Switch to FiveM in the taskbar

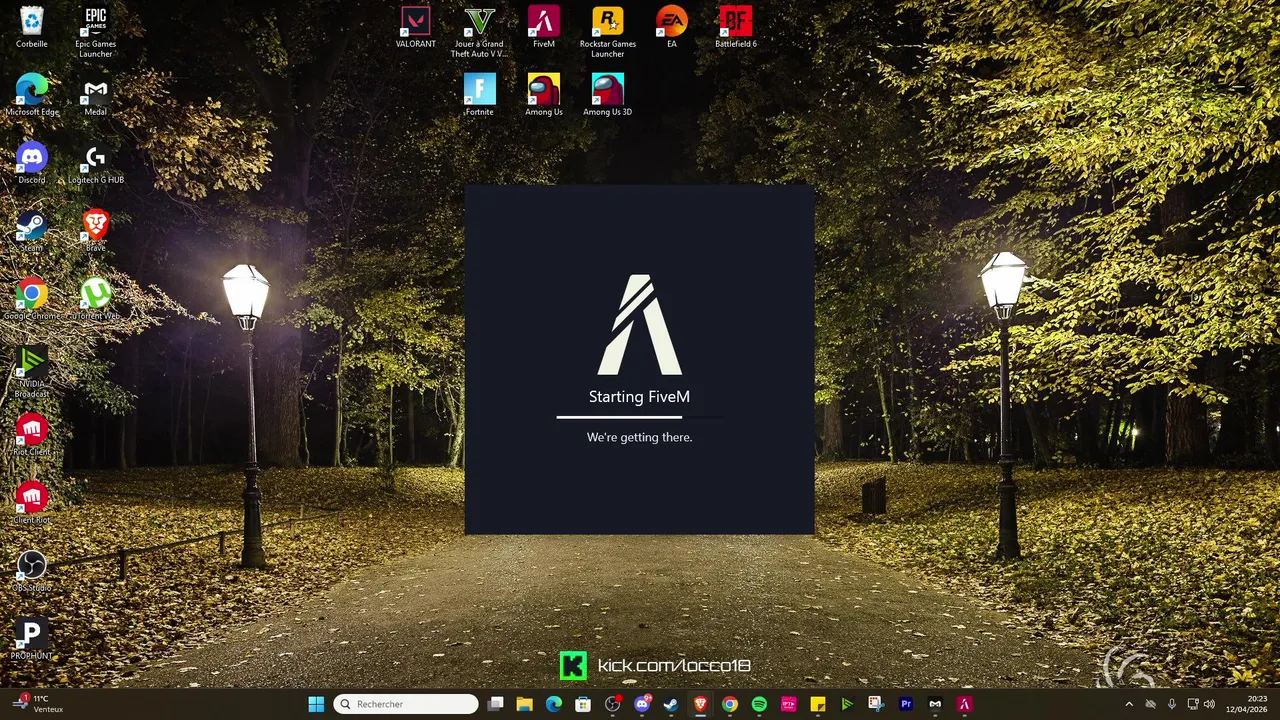[x=964, y=704]
